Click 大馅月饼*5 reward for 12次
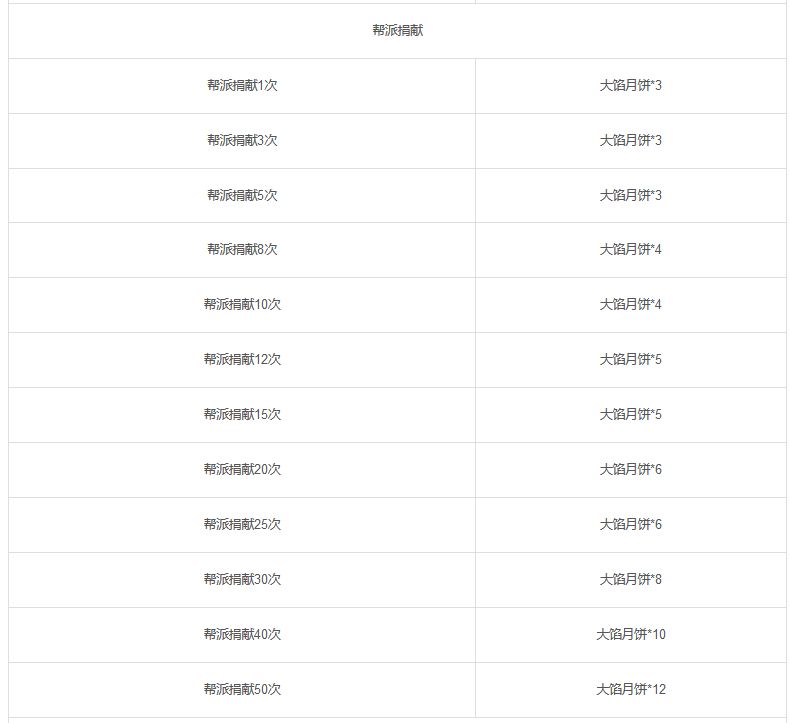 click(631, 360)
